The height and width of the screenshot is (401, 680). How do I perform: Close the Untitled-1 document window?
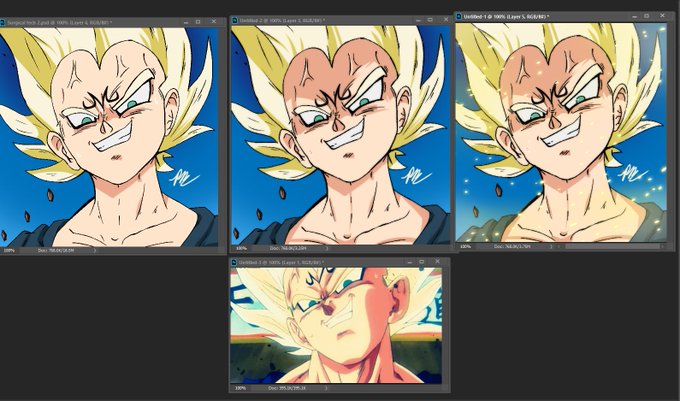point(662,16)
